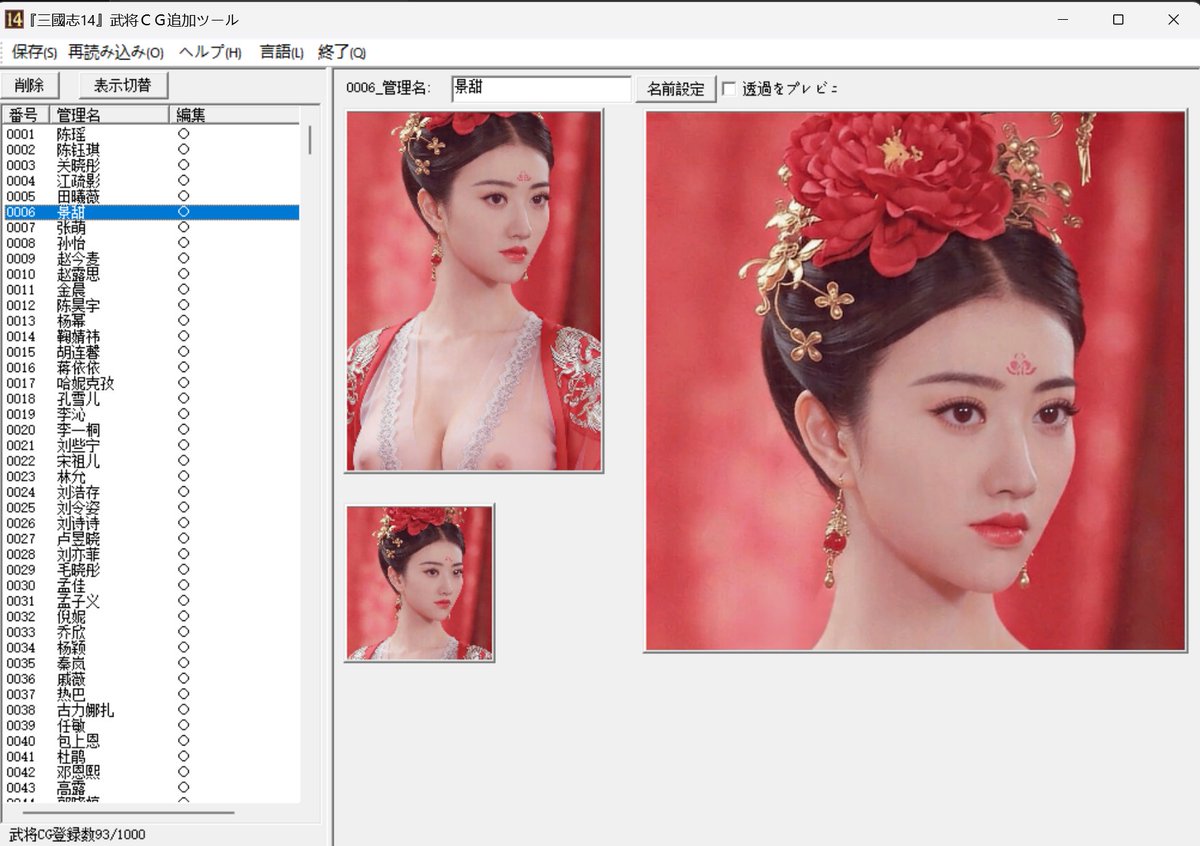Select list row 0028 刘亦菲
The image size is (1200, 846).
pos(151,555)
